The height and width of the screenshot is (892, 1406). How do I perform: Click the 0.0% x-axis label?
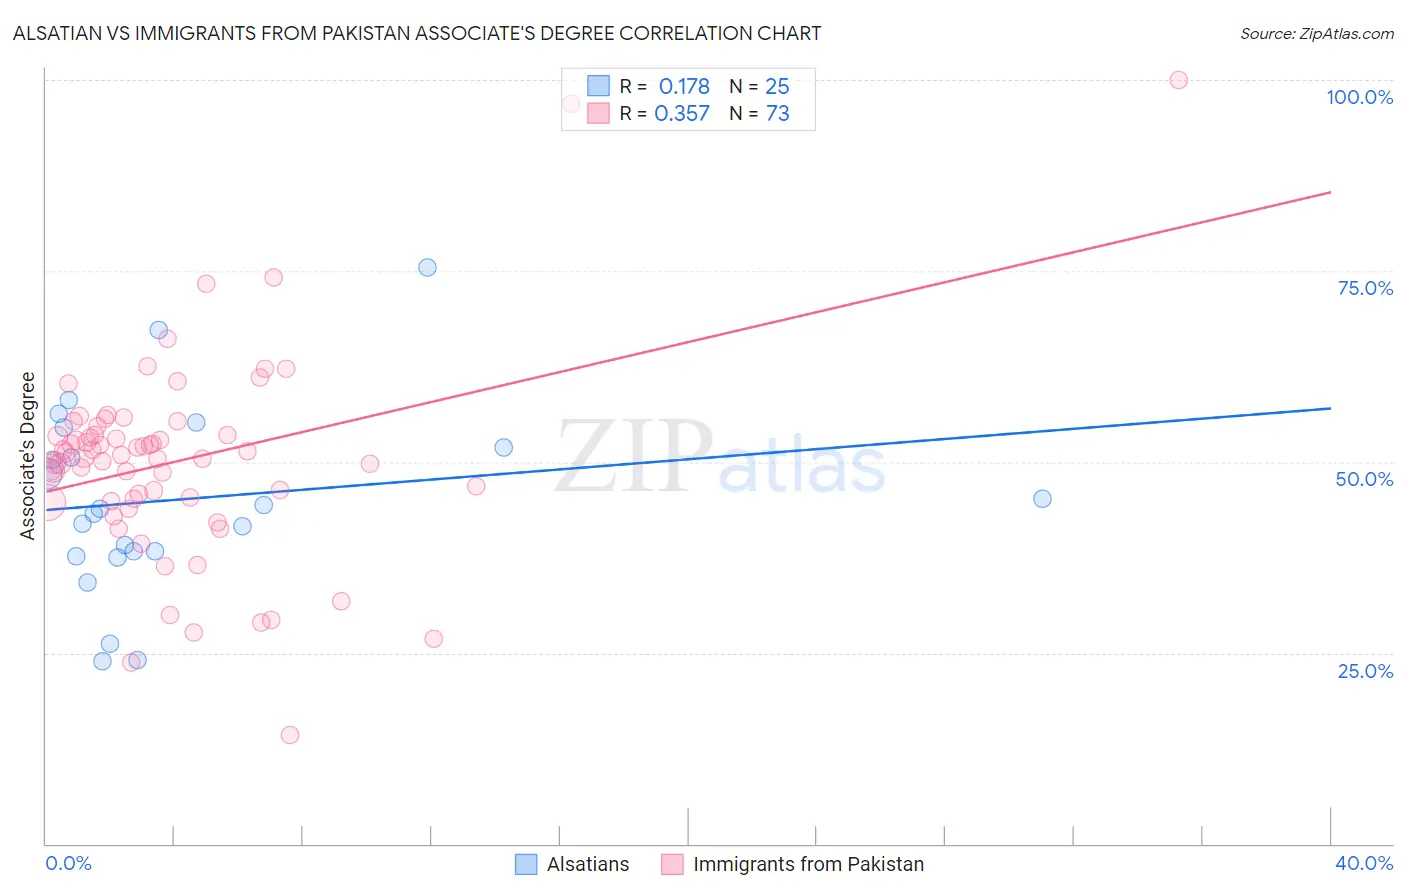69,863
